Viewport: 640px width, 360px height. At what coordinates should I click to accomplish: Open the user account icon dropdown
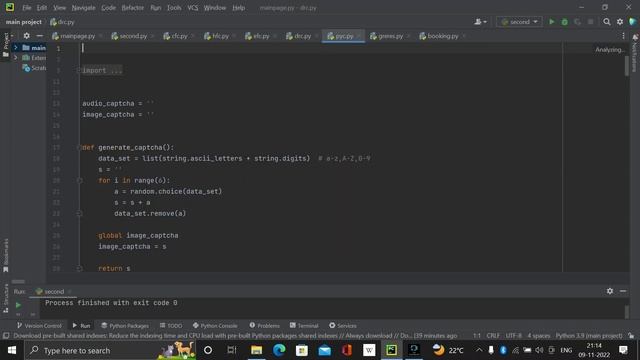pos(480,22)
